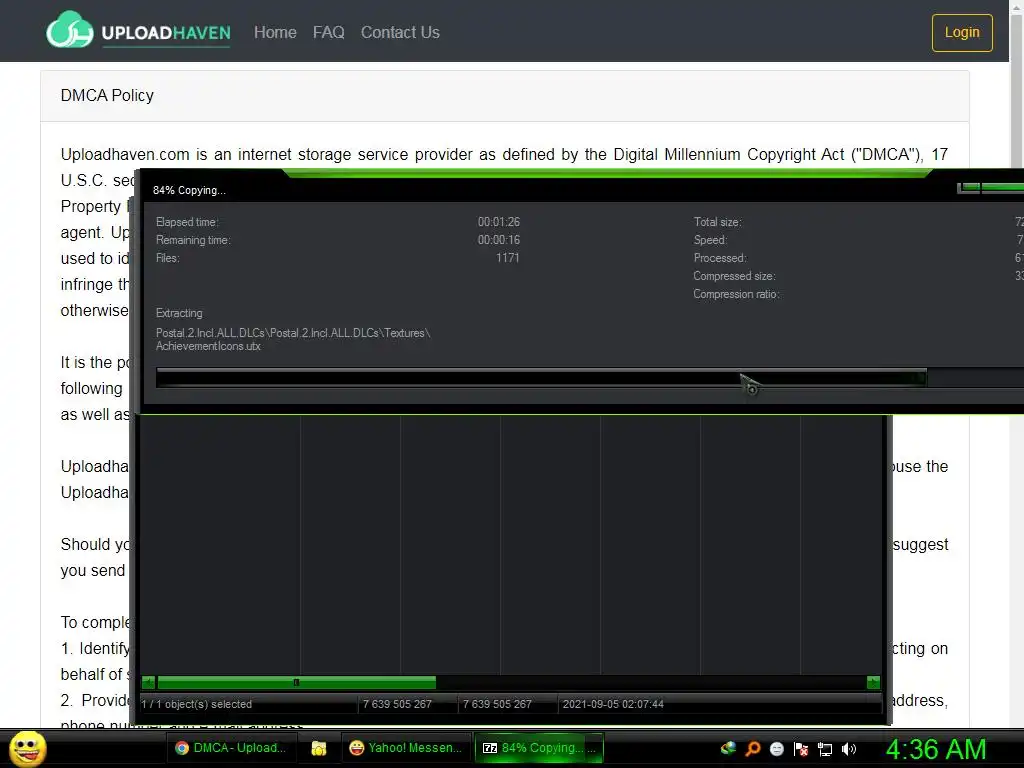The width and height of the screenshot is (1024, 768).
Task: Click the right scroll arrow in file list
Action: [873, 682]
